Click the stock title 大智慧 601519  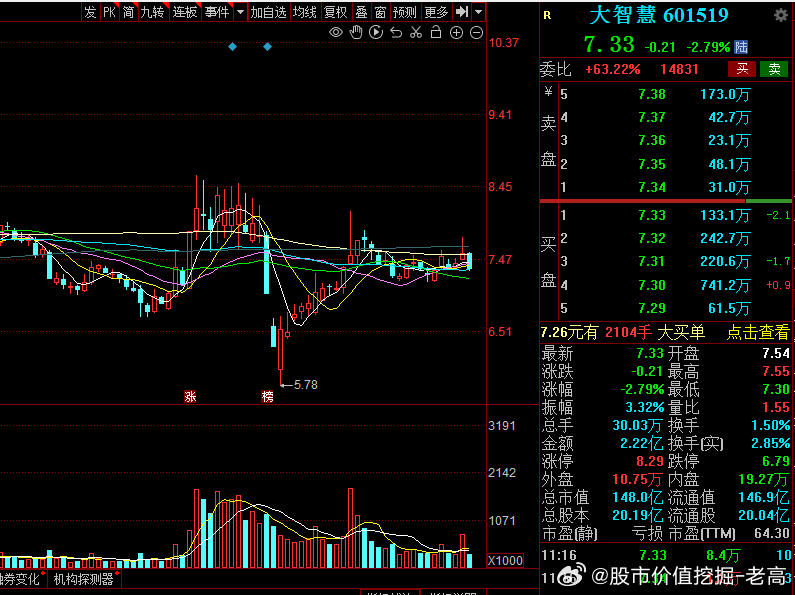point(659,15)
